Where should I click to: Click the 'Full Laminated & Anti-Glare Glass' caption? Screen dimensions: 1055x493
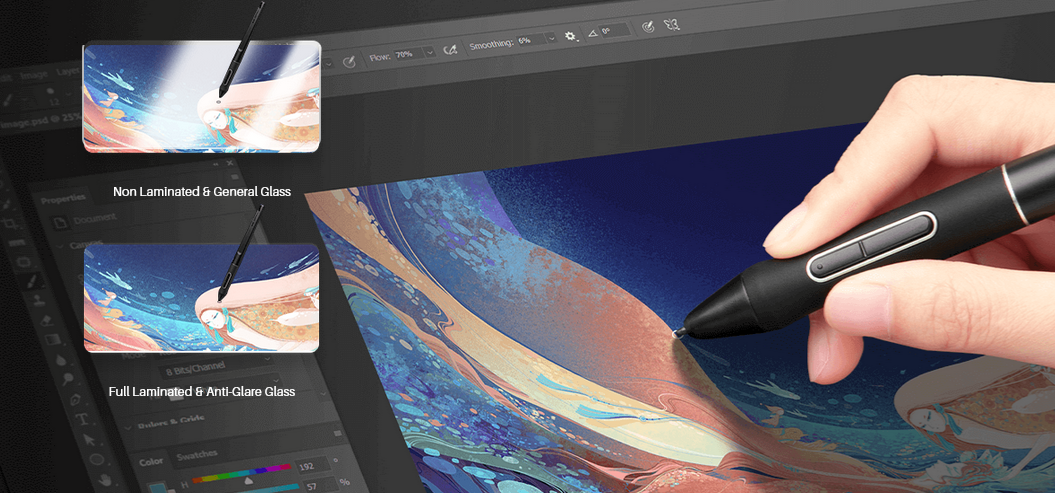point(202,391)
